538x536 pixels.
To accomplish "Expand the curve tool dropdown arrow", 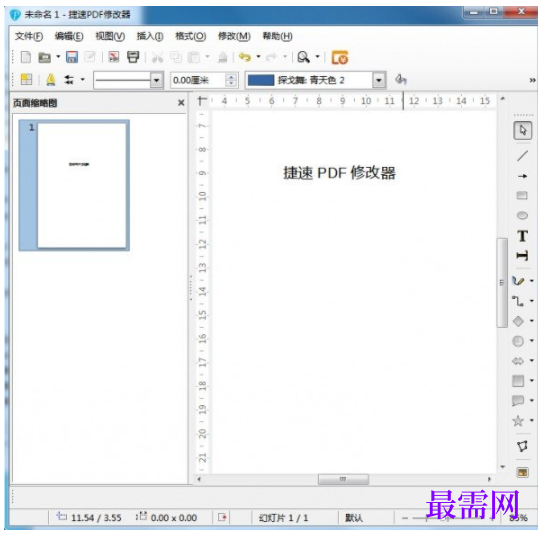I will click(531, 281).
